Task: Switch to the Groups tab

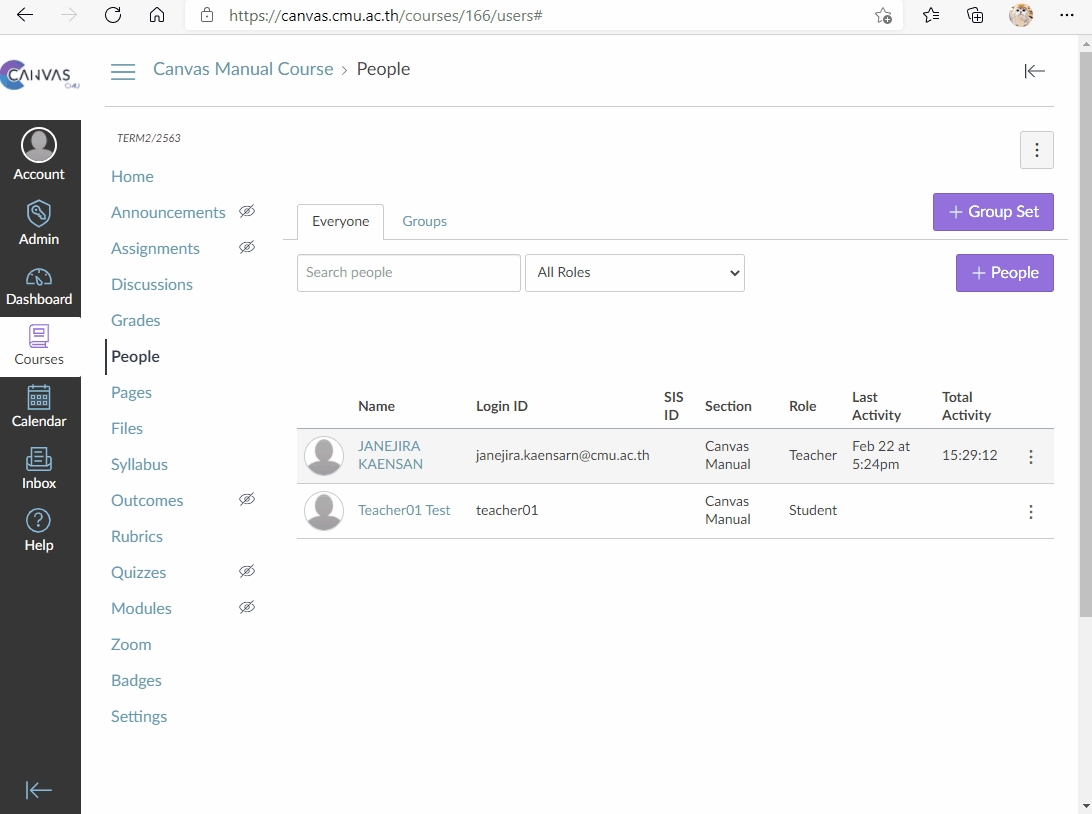Action: (424, 222)
